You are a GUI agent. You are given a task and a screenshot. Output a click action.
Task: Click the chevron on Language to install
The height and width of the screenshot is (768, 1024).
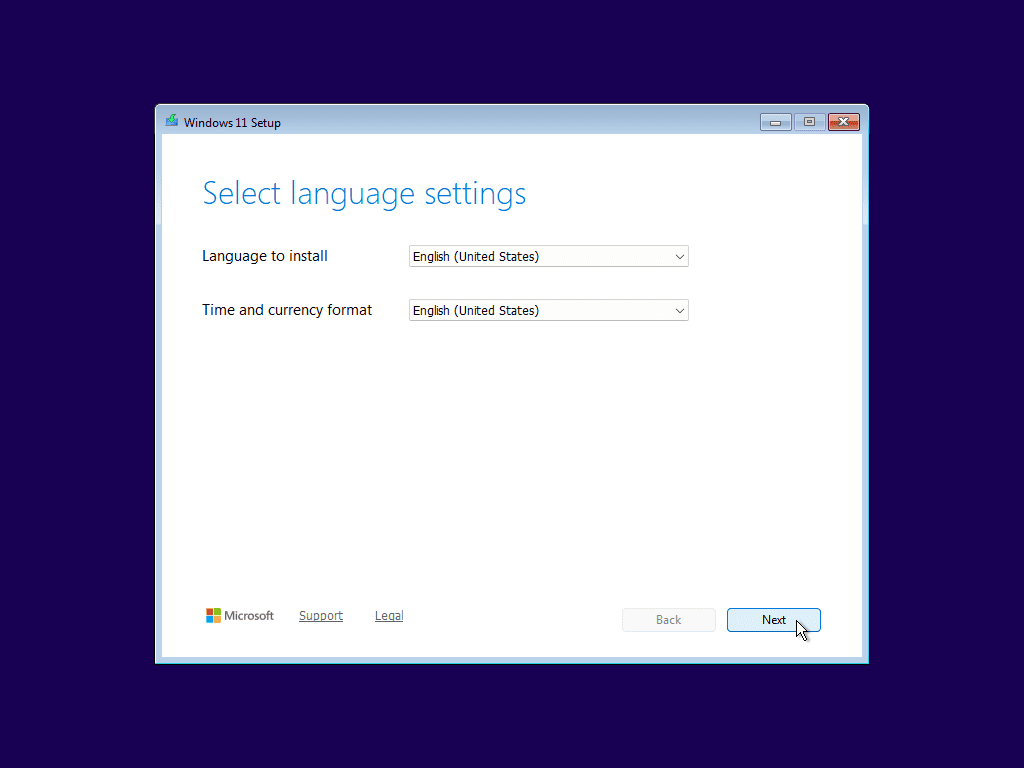pyautogui.click(x=680, y=257)
